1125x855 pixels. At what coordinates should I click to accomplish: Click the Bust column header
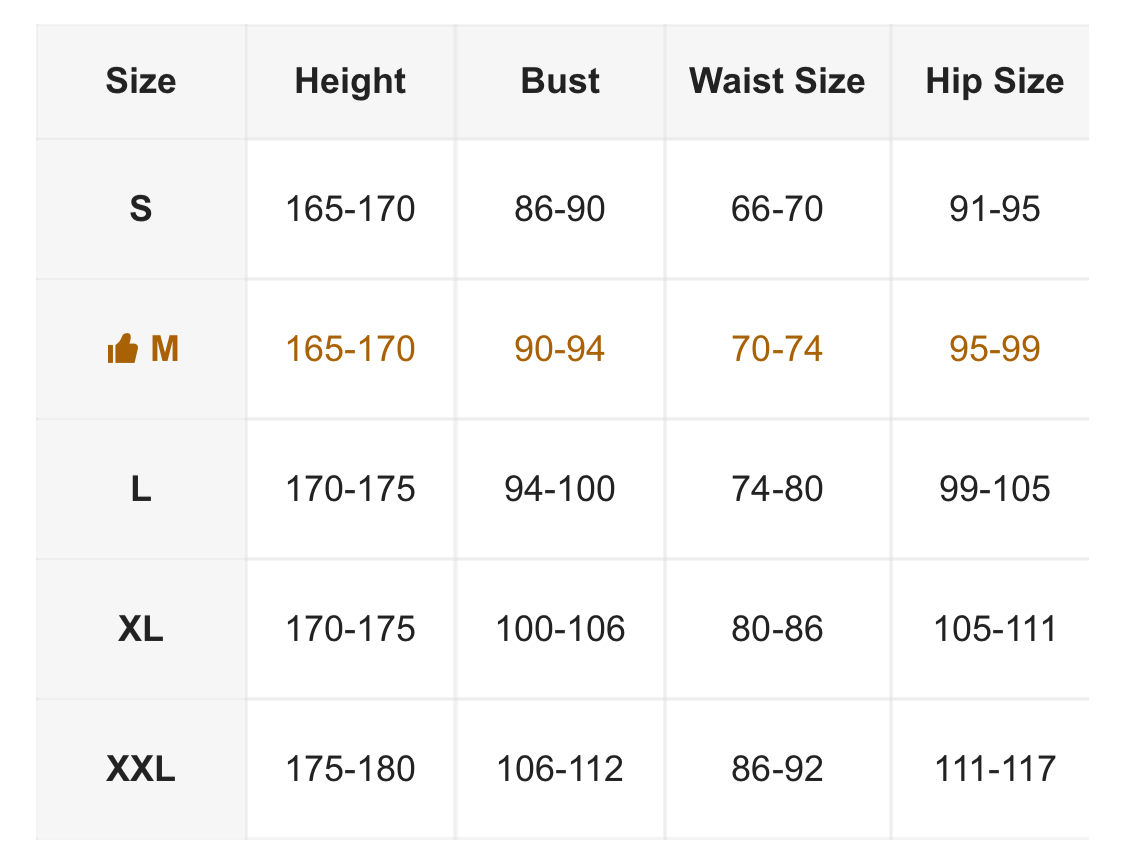(560, 81)
